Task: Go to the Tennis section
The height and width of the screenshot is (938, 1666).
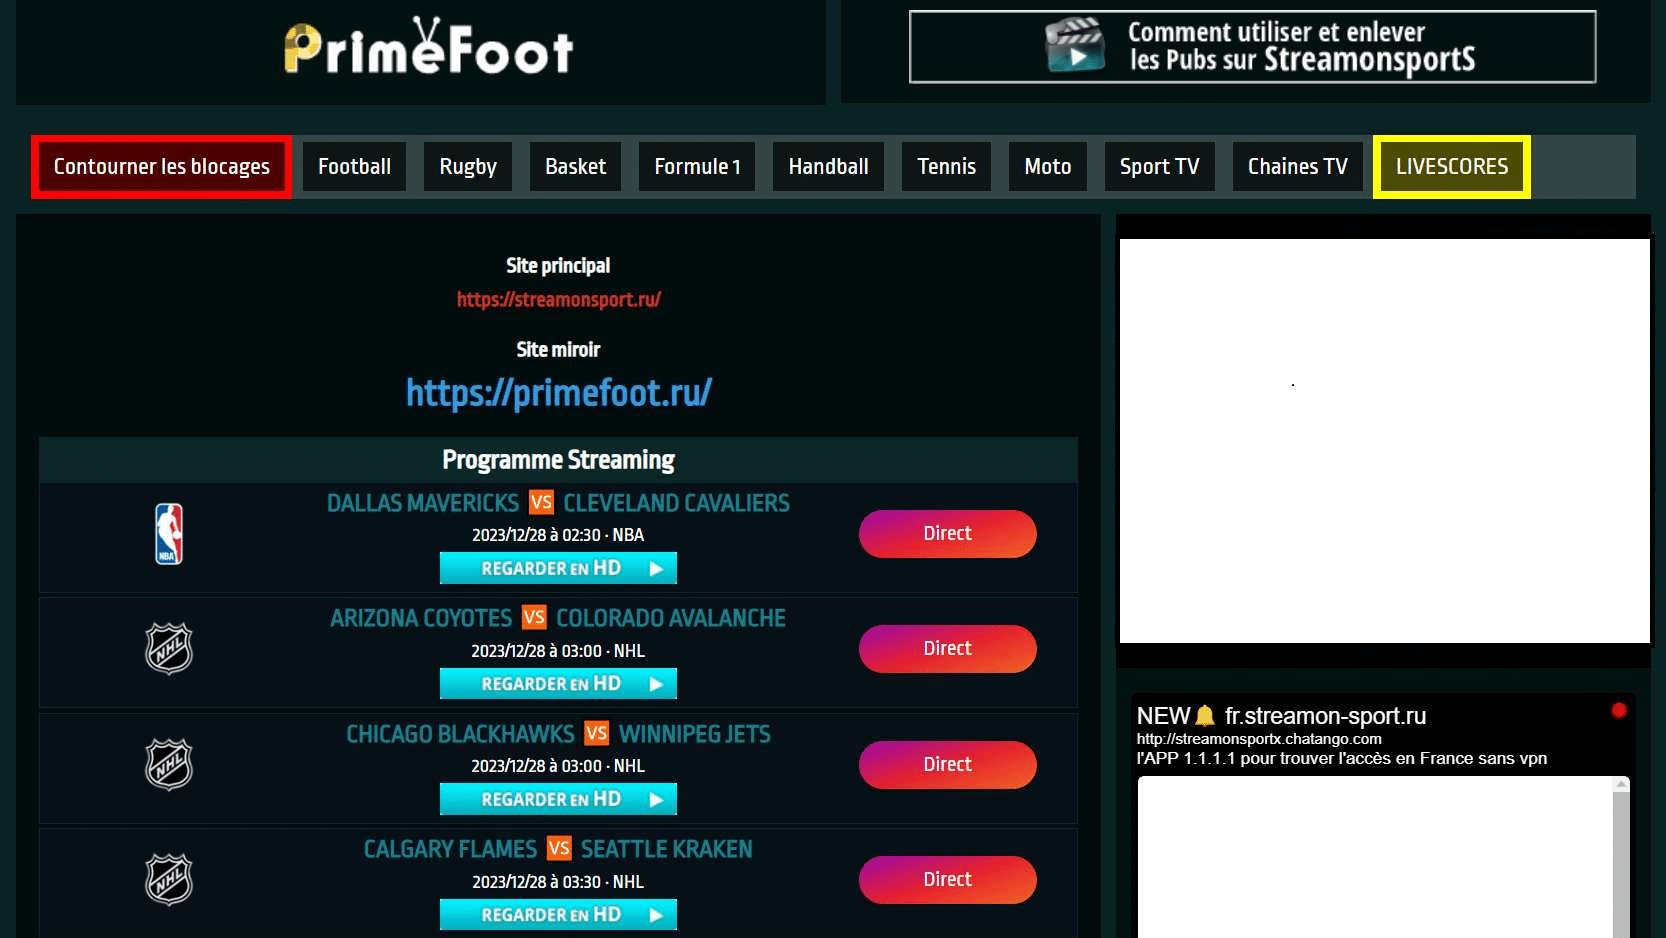Action: tap(946, 167)
